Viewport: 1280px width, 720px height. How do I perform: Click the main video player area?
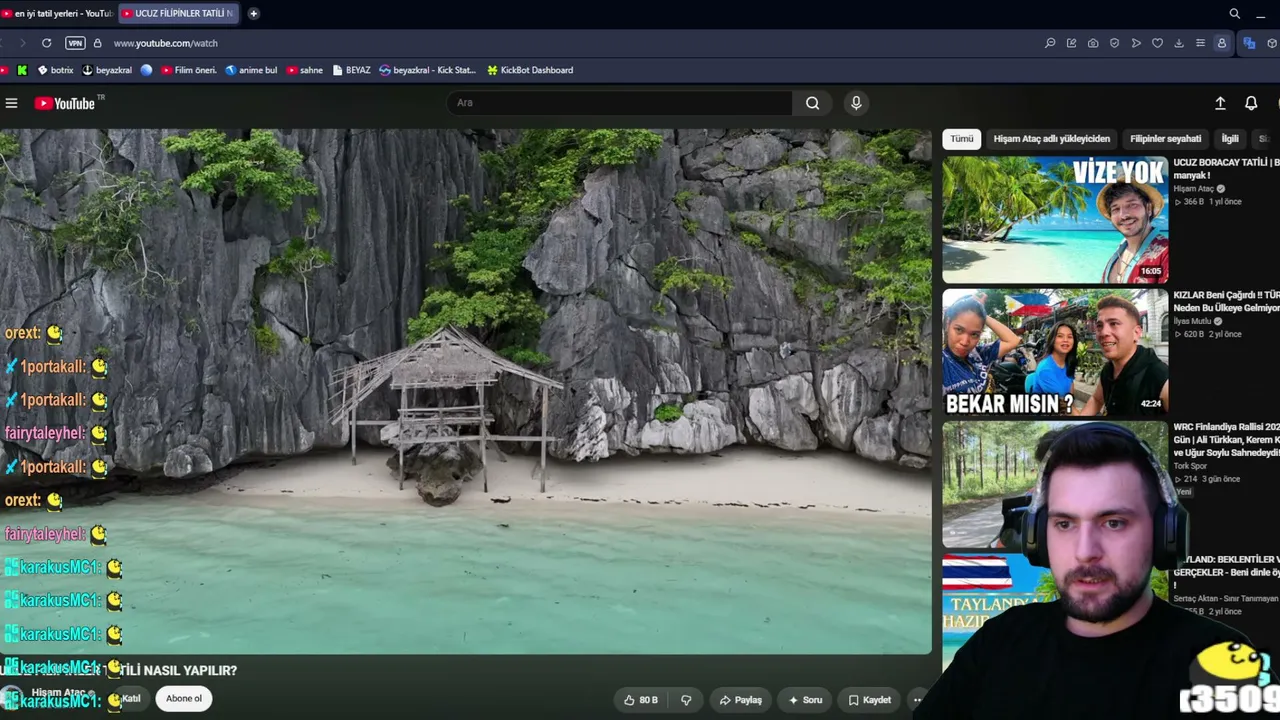466,391
